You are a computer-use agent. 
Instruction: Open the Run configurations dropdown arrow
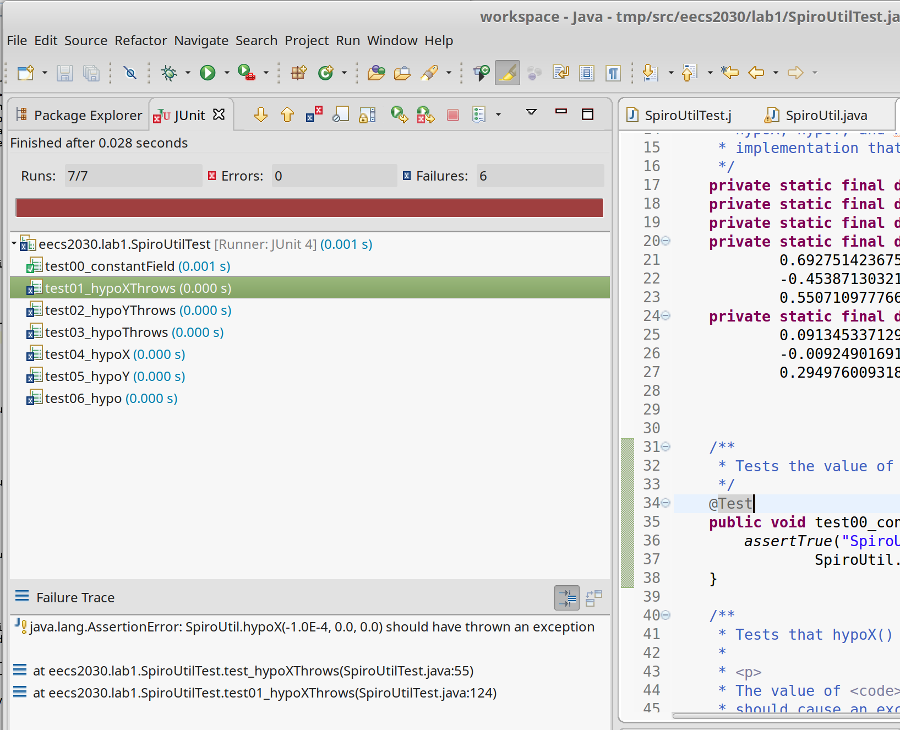226,73
